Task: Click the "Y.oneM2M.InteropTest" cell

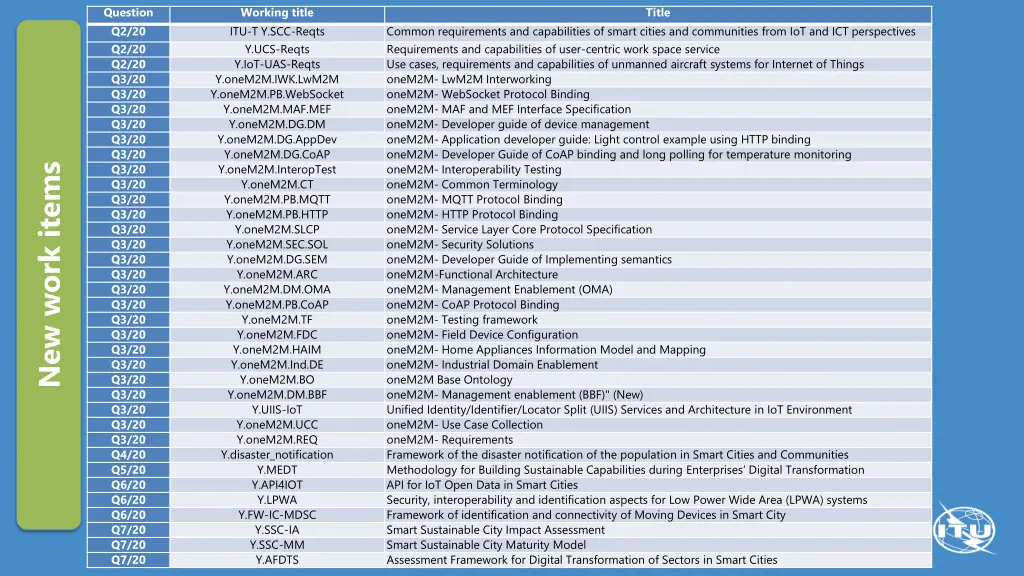Action: click(277, 170)
